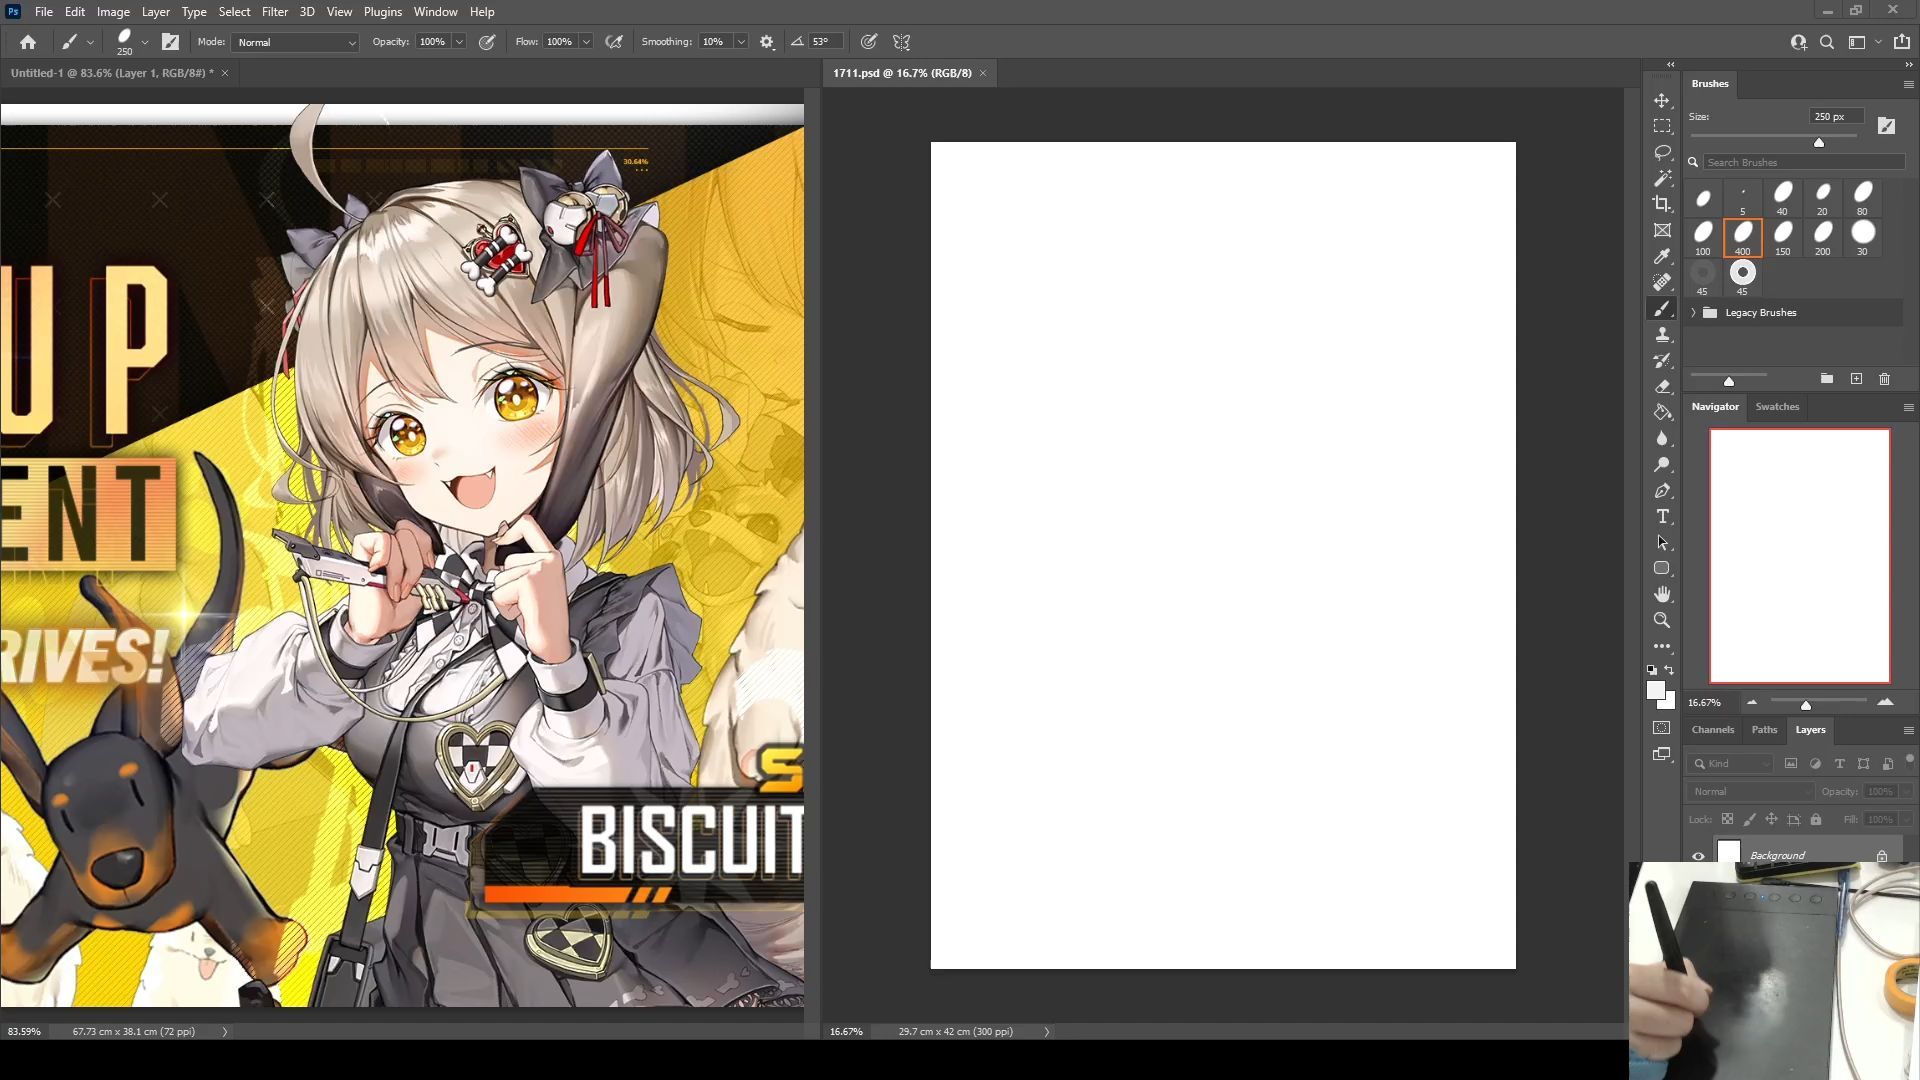Image resolution: width=1920 pixels, height=1080 pixels.
Task: Select the Zoom tool in the toolbox
Action: (1662, 621)
